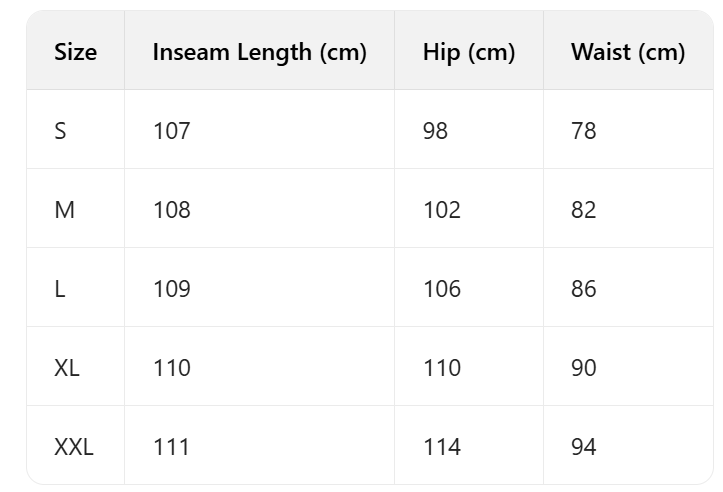Image resolution: width=723 pixels, height=492 pixels.
Task: Click the Inseam Length (cm) header
Action: click(259, 52)
